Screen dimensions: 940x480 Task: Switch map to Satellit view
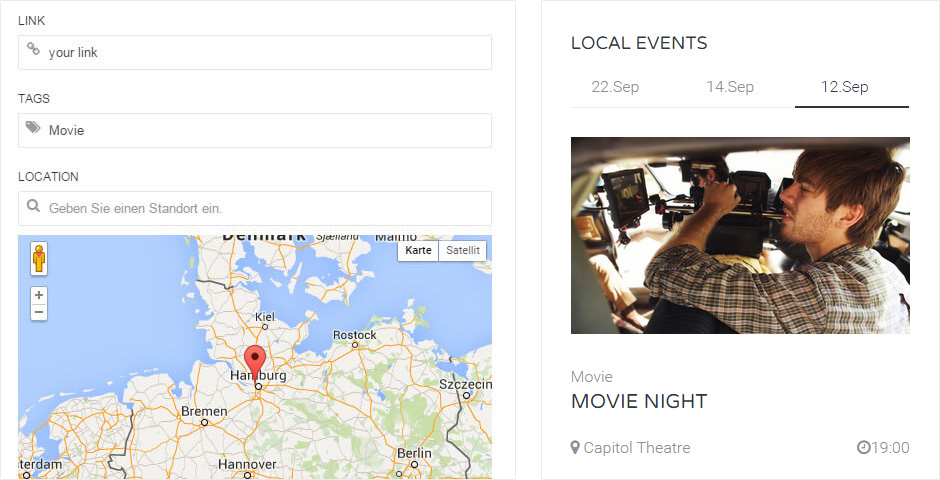(x=463, y=250)
